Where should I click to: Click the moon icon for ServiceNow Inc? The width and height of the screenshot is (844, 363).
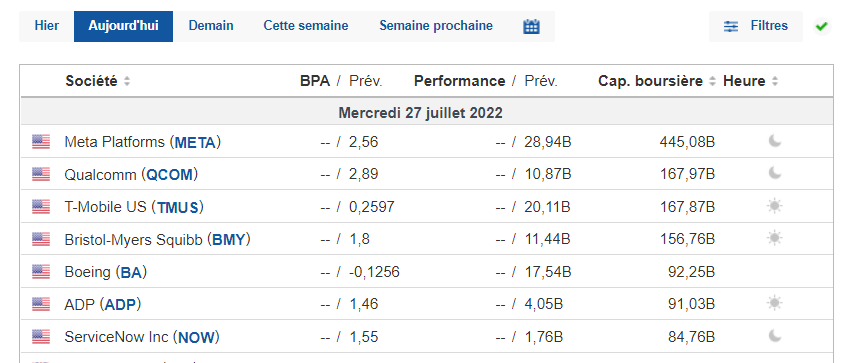coord(775,336)
